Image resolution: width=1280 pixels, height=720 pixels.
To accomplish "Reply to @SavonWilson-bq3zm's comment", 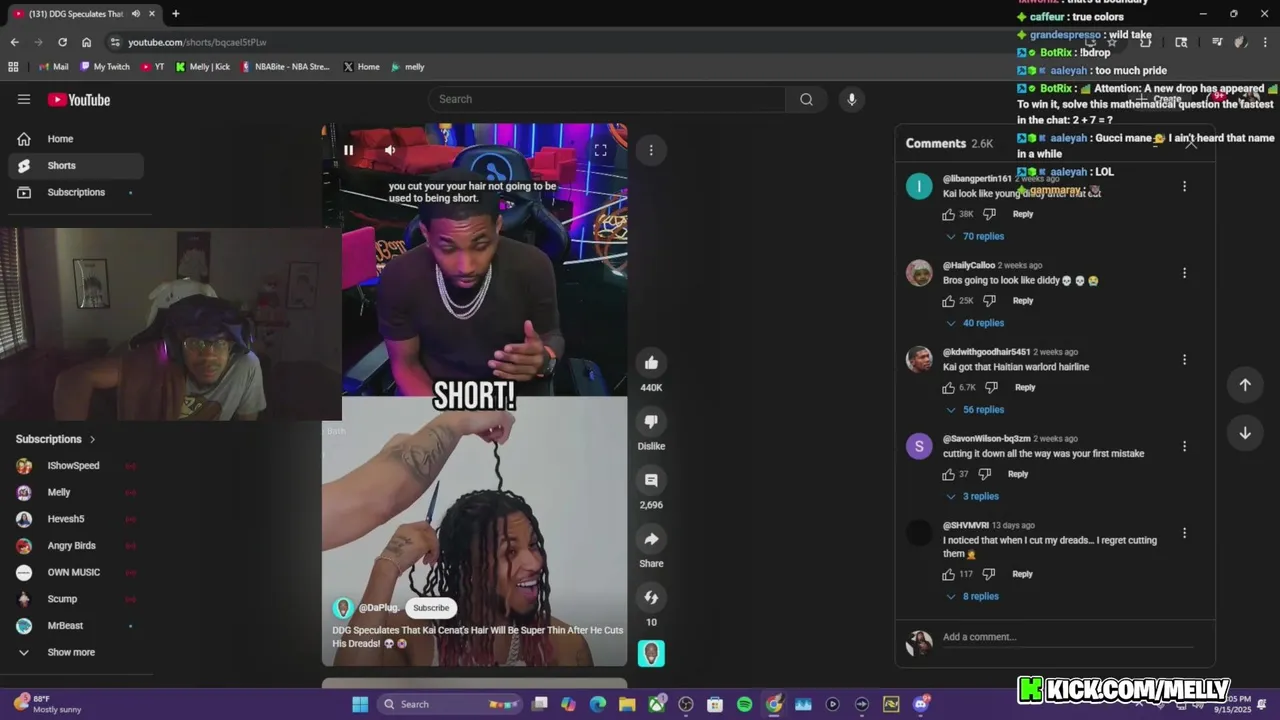I will pos(1018,474).
